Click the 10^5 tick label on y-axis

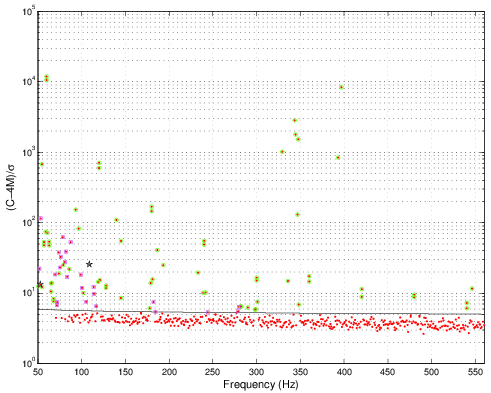coord(29,11)
